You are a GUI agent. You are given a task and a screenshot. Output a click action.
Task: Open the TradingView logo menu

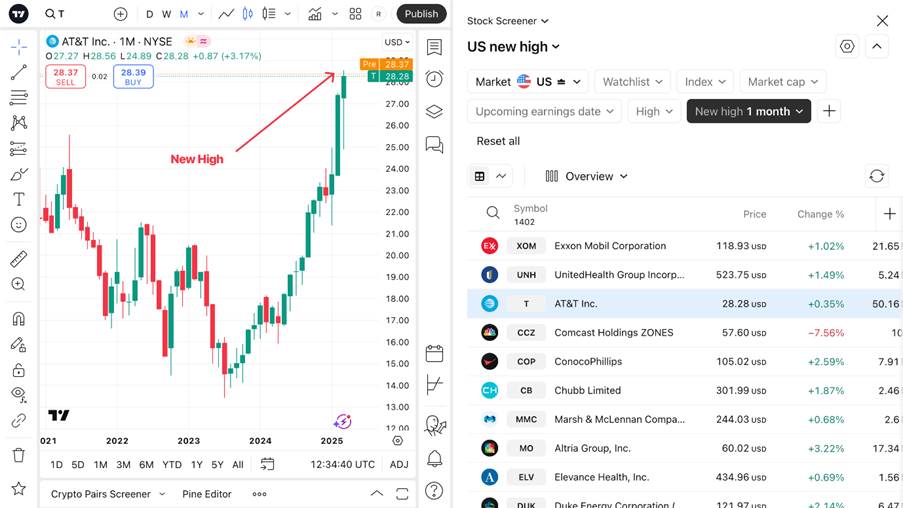(18, 14)
